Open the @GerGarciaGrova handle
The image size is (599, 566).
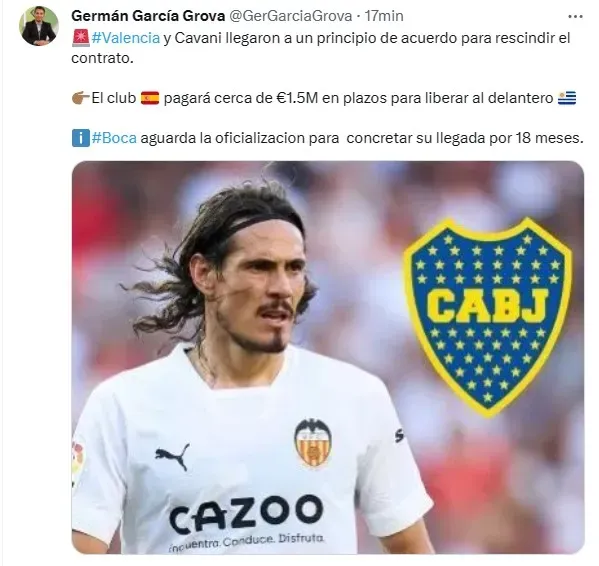pyautogui.click(x=290, y=16)
